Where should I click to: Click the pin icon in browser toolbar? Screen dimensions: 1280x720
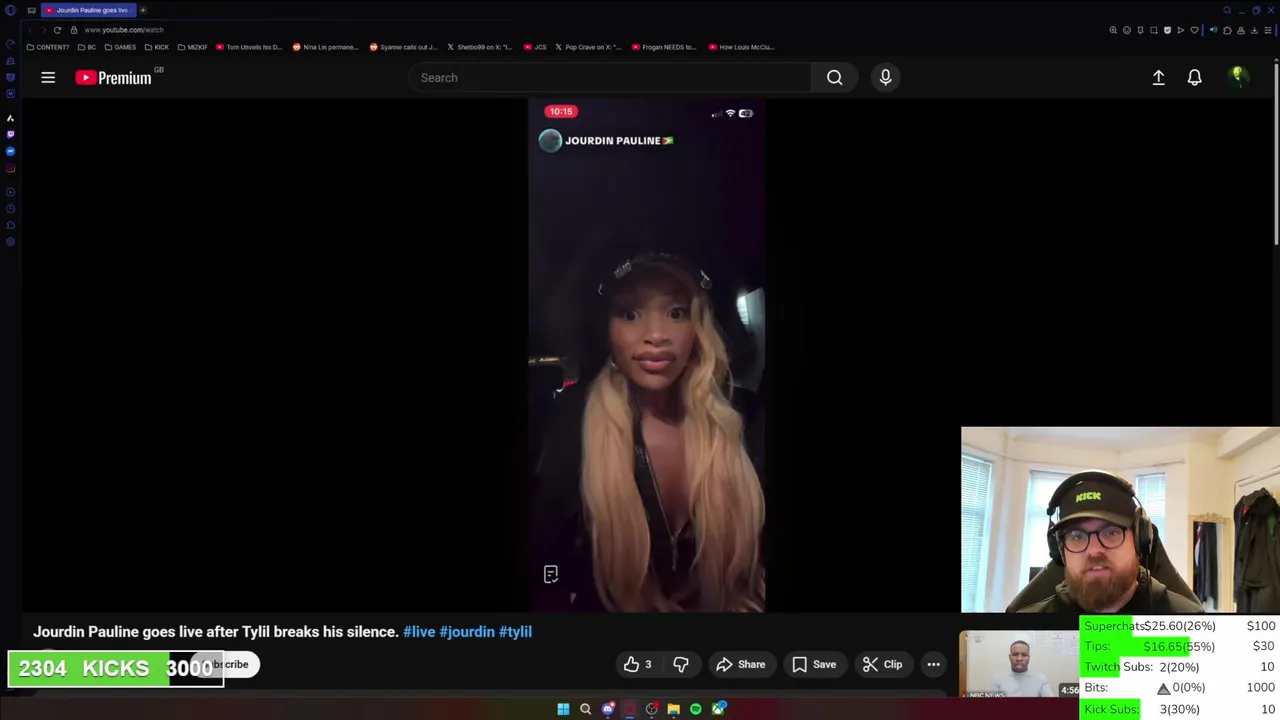[x=1140, y=30]
